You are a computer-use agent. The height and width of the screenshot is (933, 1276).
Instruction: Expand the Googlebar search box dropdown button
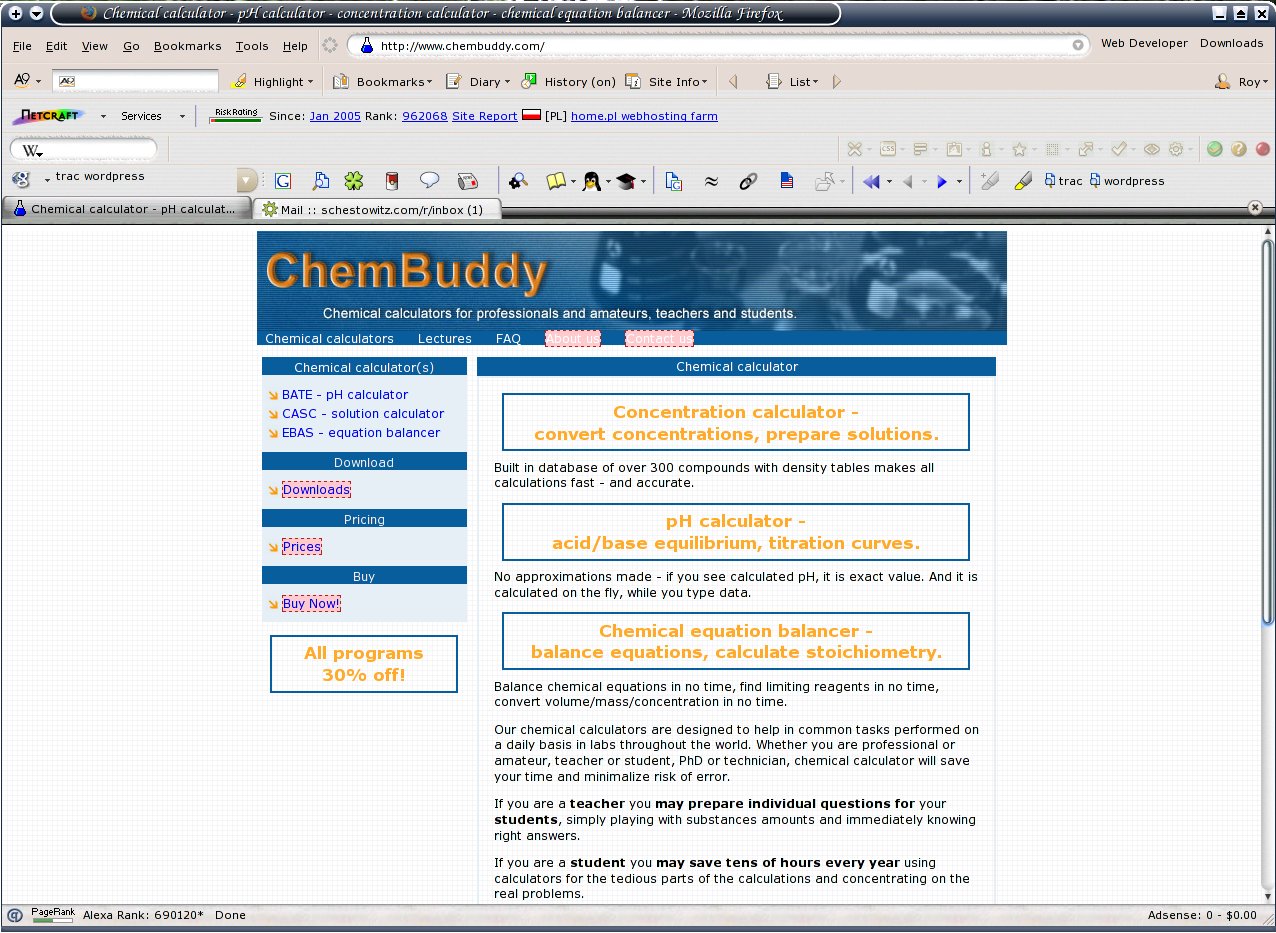click(247, 181)
